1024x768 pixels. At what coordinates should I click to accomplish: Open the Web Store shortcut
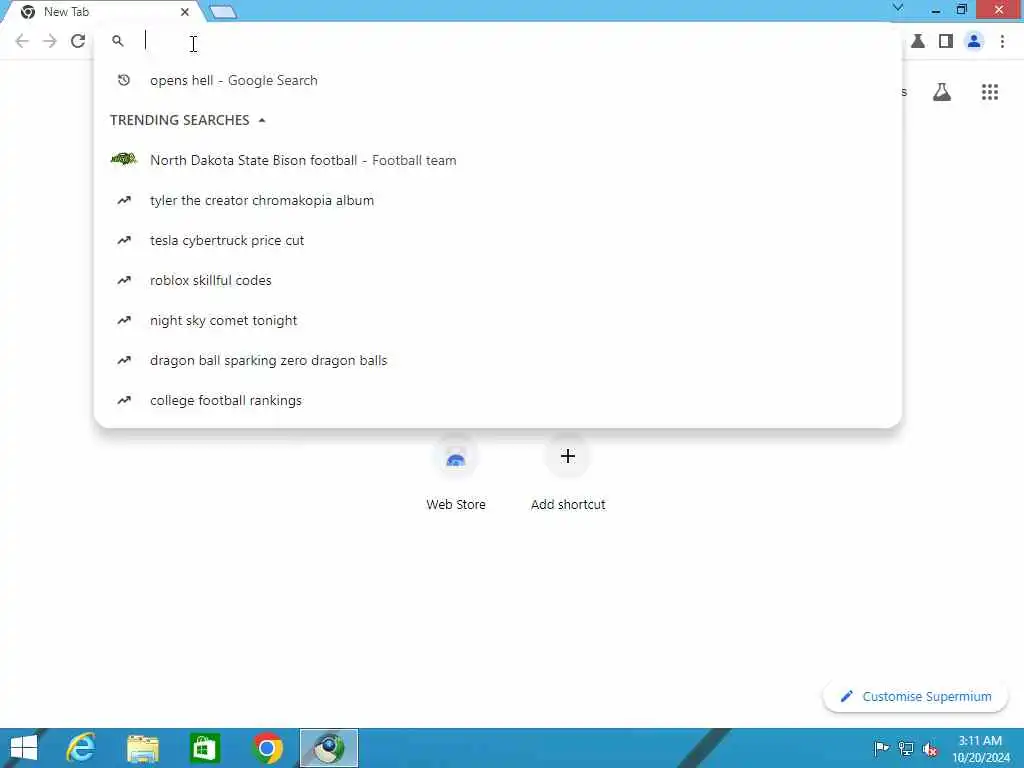[x=456, y=473]
